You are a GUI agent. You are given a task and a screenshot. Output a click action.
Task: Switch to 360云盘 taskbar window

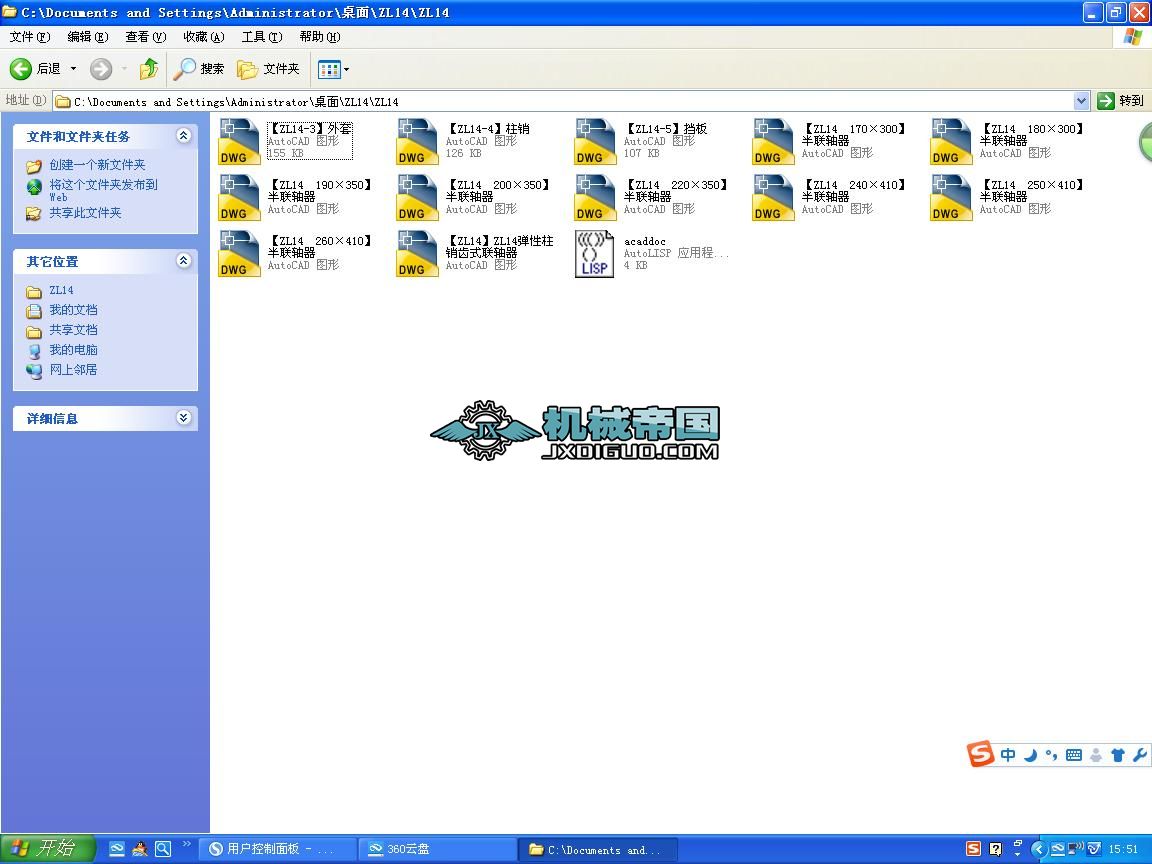437,849
